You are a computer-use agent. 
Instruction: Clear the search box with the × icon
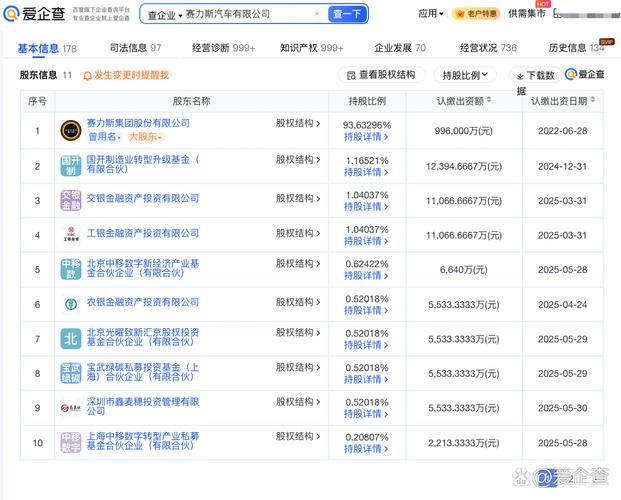pos(317,14)
